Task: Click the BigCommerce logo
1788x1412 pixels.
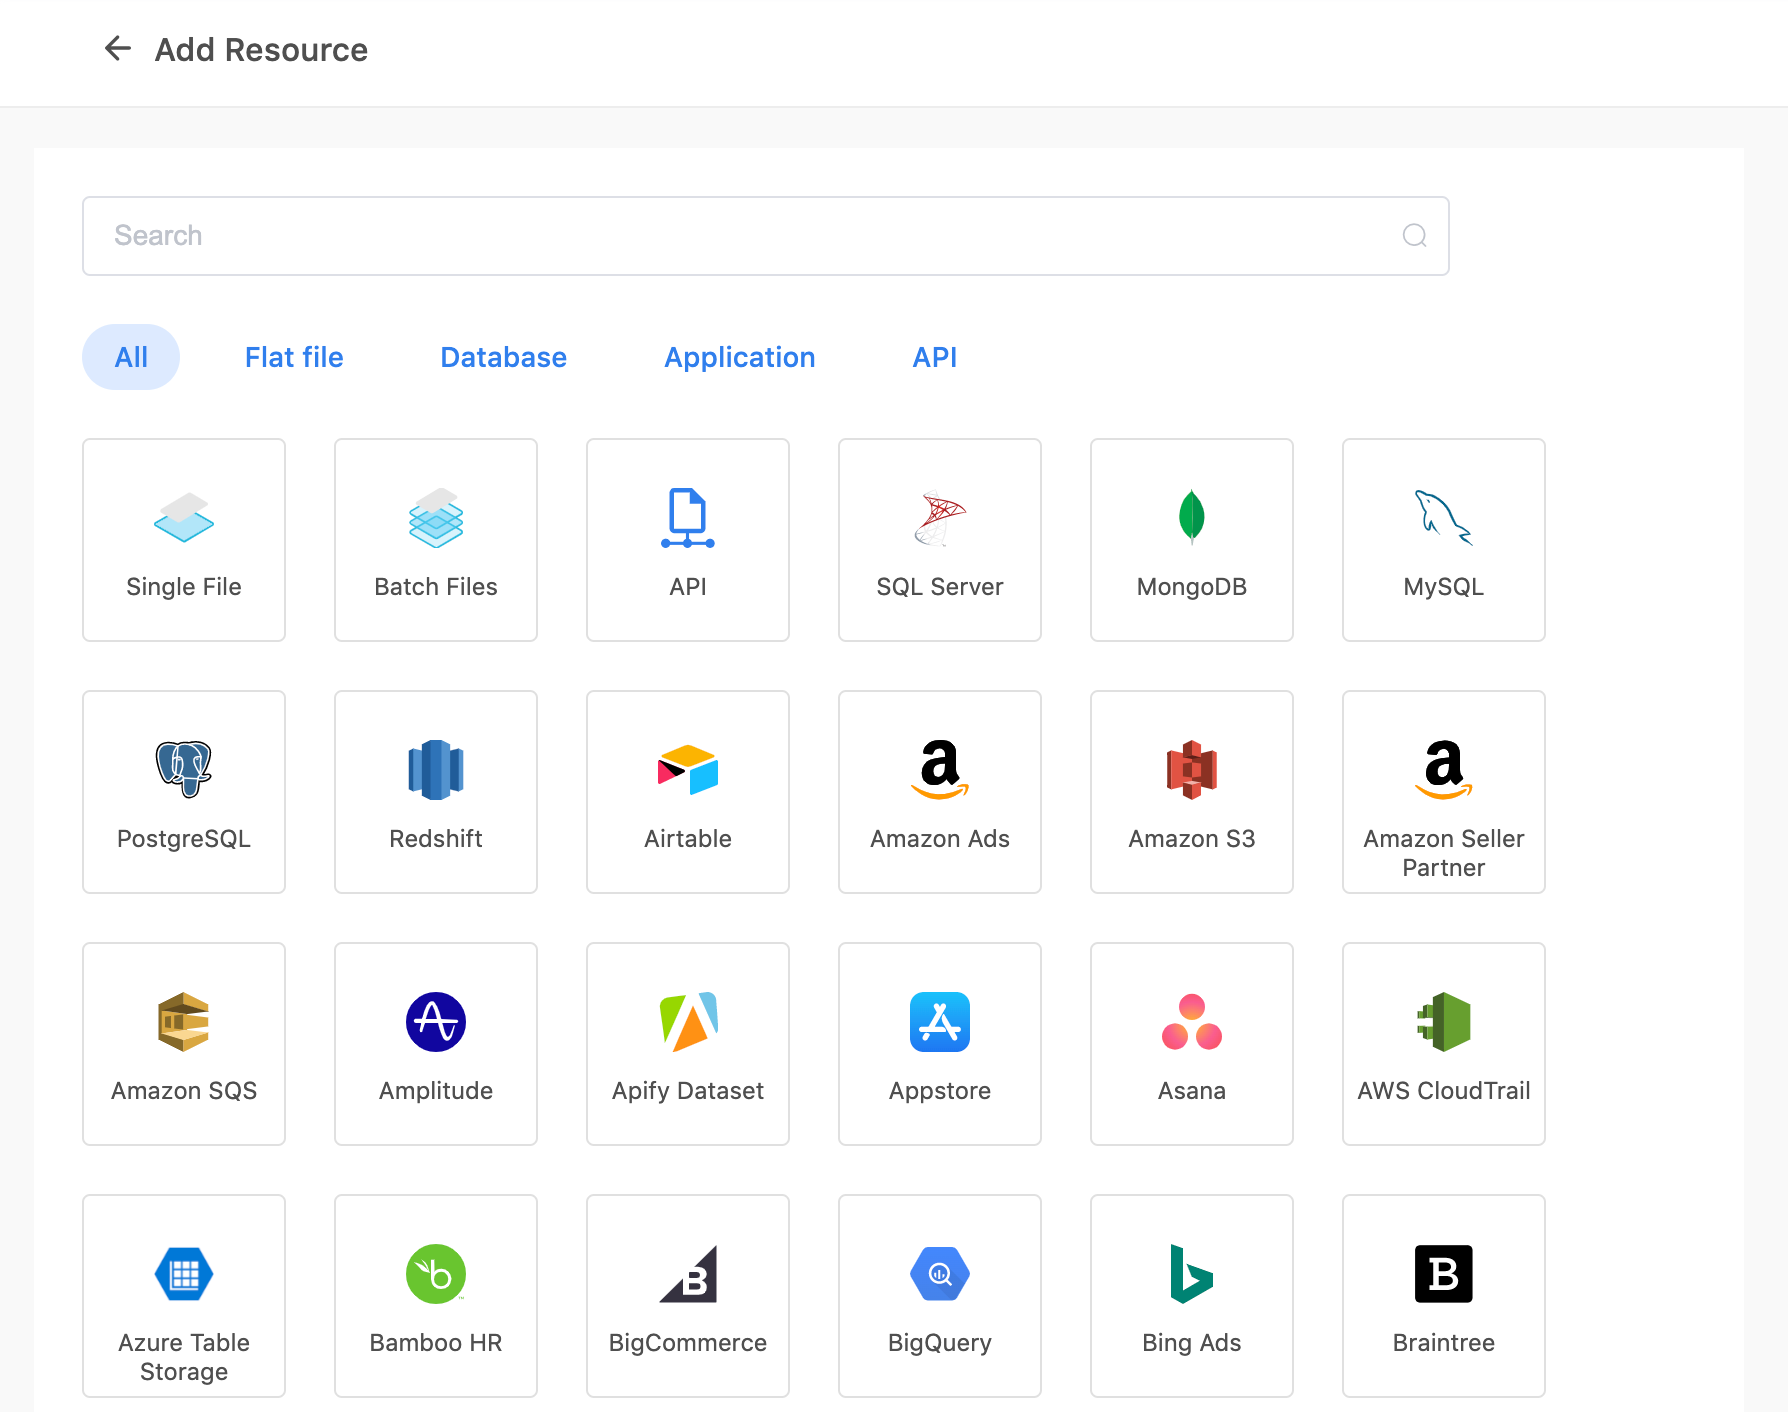Action: coord(688,1273)
